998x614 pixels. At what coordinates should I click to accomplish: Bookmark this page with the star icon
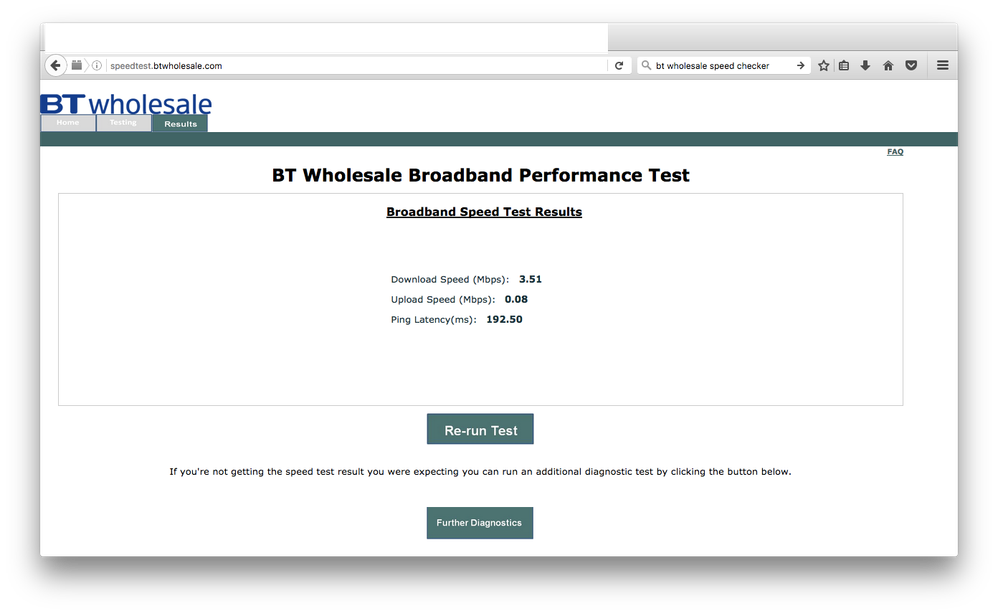[824, 66]
